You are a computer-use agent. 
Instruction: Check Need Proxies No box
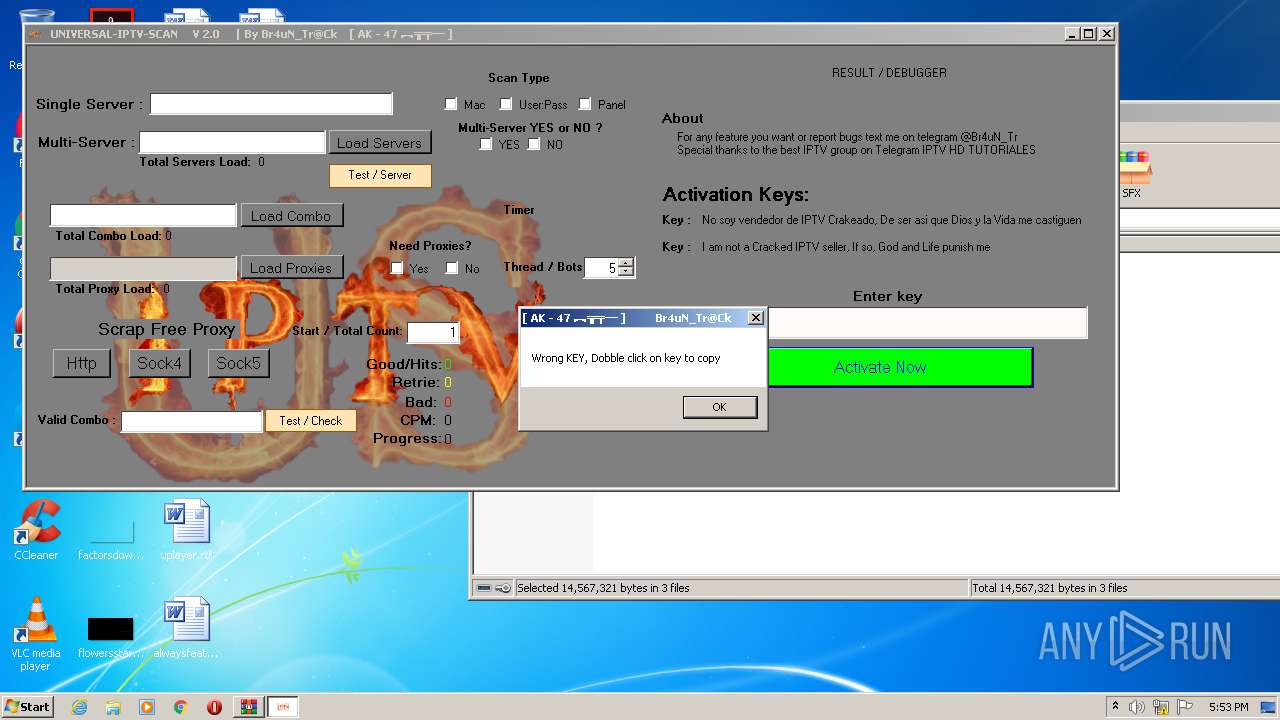point(452,268)
